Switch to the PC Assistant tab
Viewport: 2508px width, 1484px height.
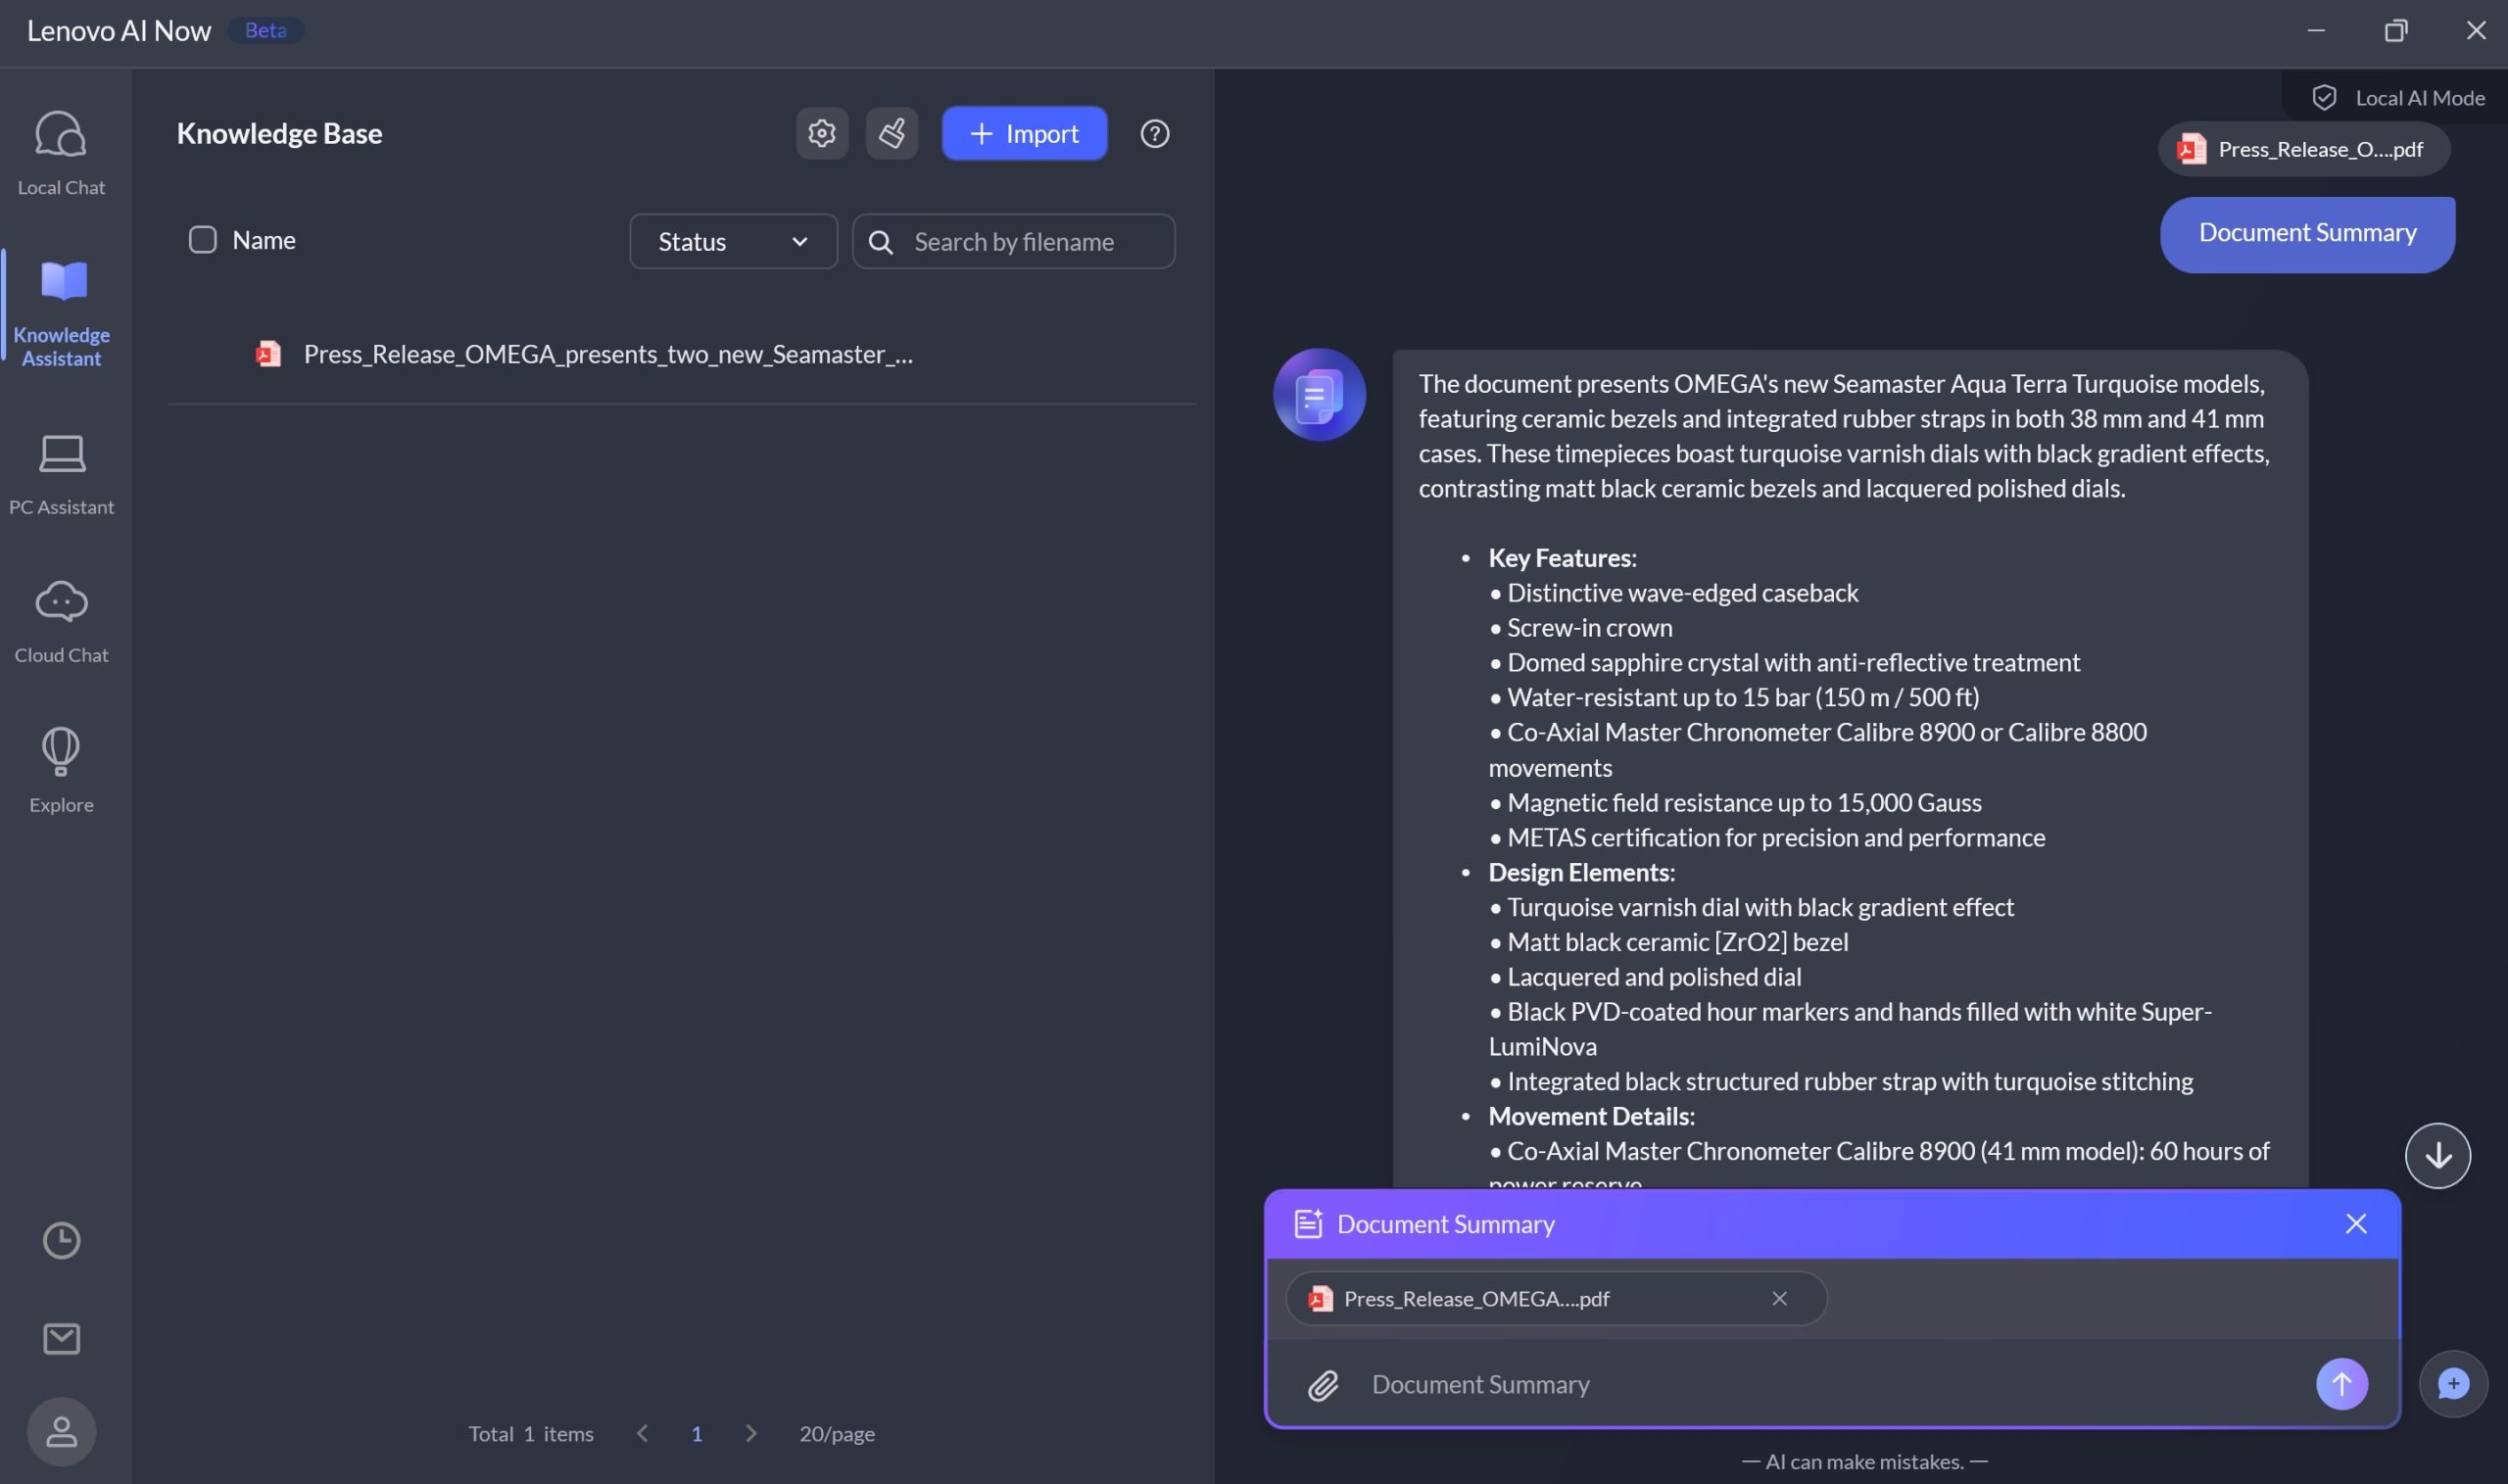tap(61, 474)
